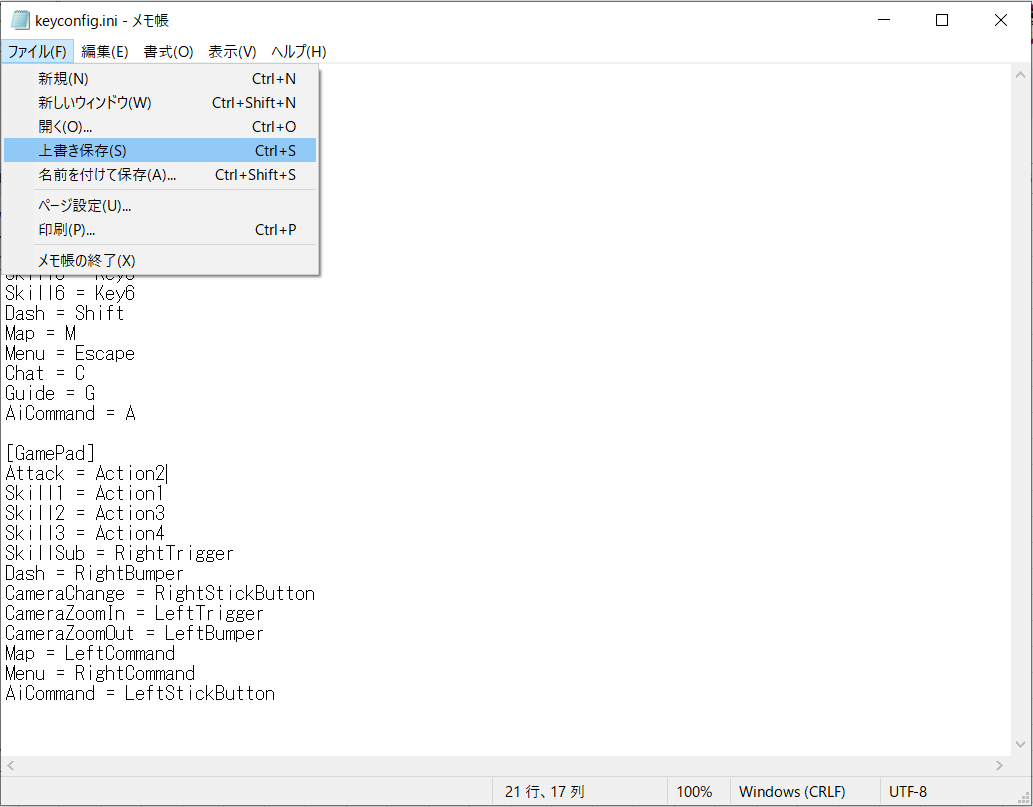Screen dimensions: 1033x807
Task: Click vertical scrollbar down arrow
Action: pyautogui.click(x=1021, y=745)
